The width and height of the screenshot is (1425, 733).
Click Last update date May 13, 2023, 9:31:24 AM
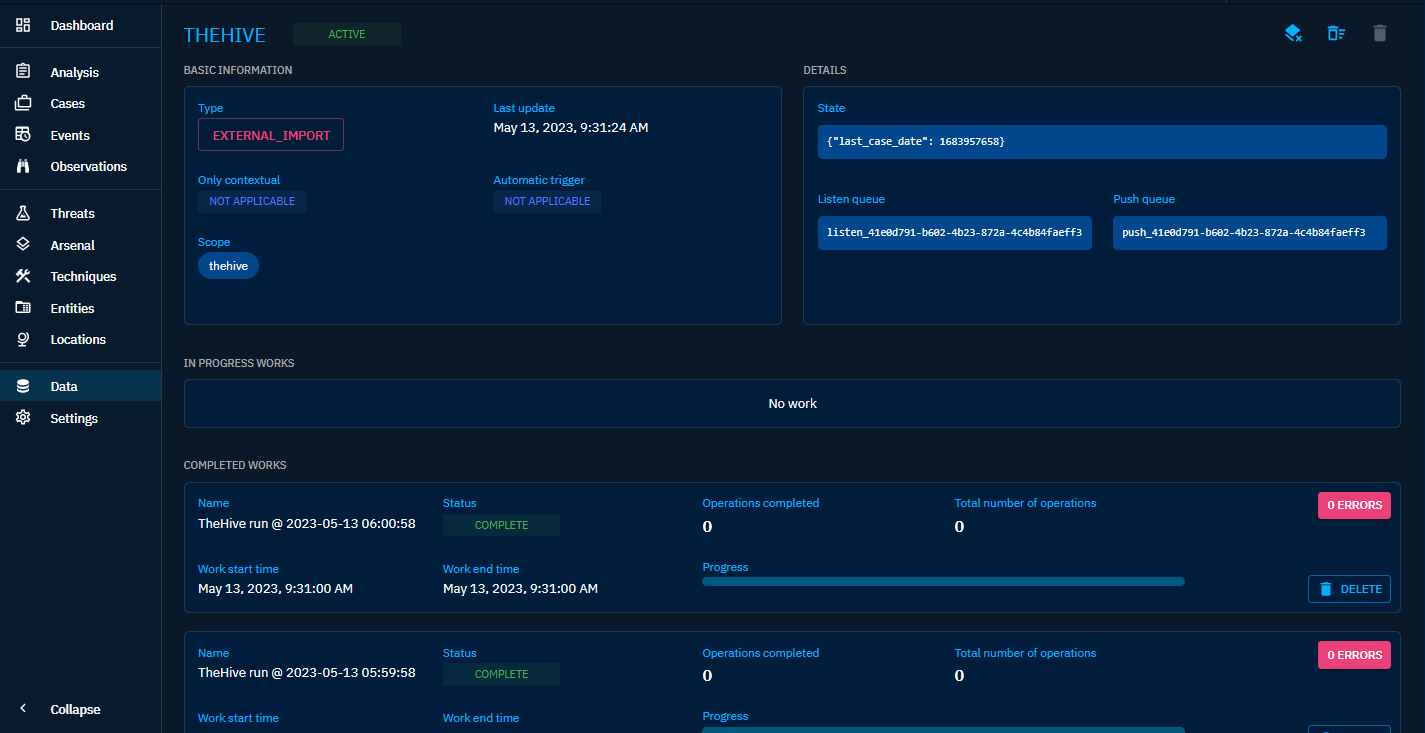coord(571,127)
